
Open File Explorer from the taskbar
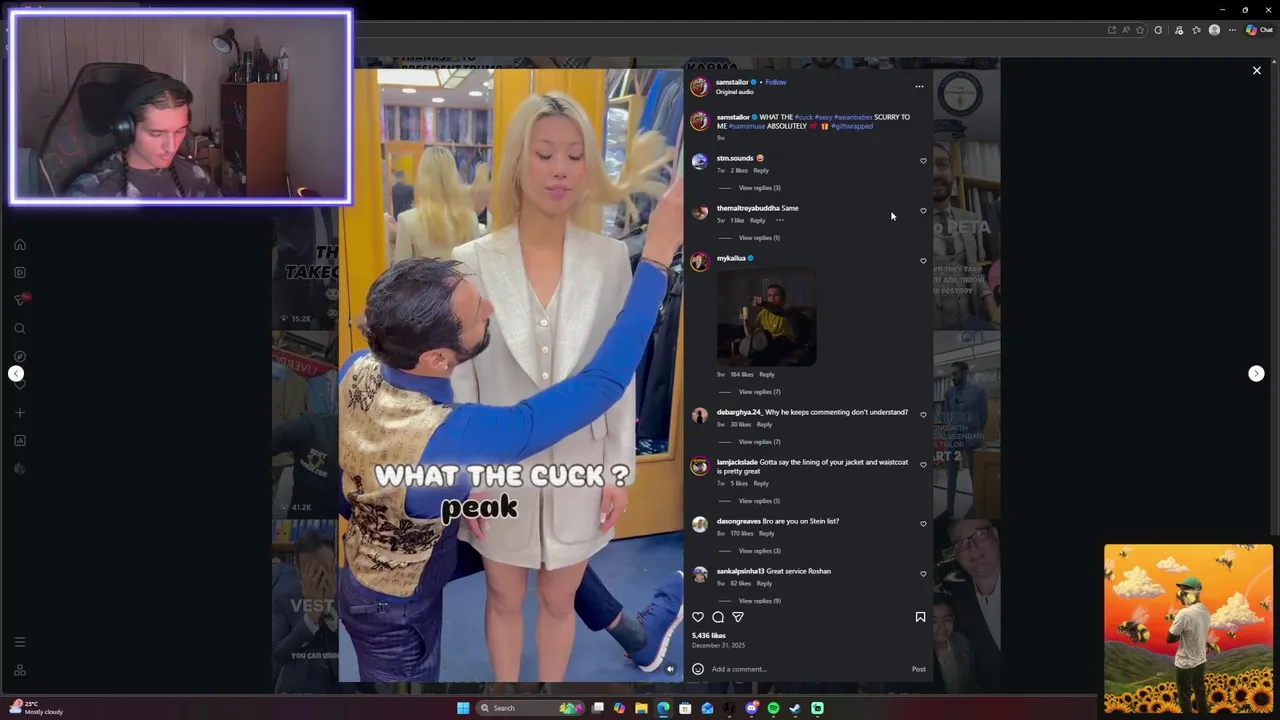tap(641, 708)
